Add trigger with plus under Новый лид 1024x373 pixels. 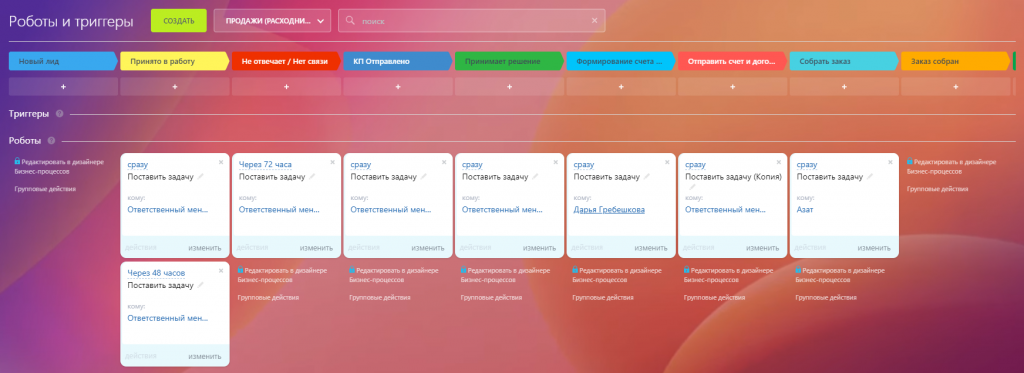click(x=63, y=86)
